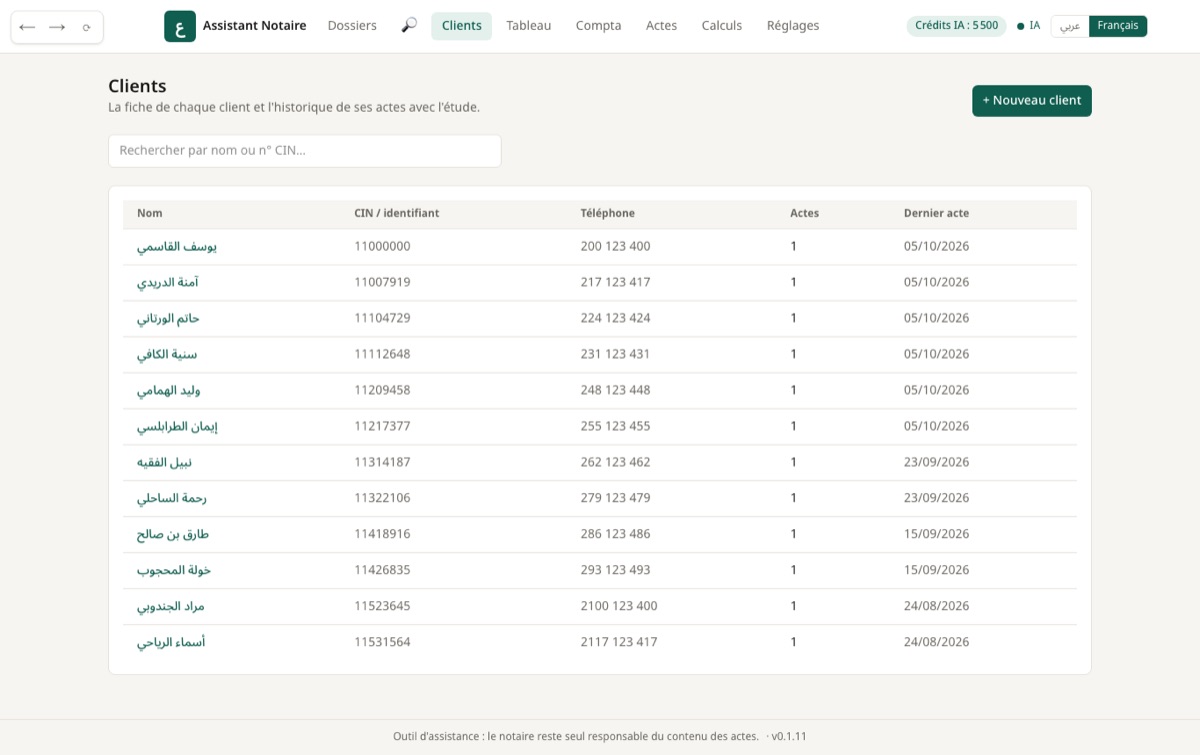Navigate to Actes
The image size is (1200, 755).
click(662, 26)
